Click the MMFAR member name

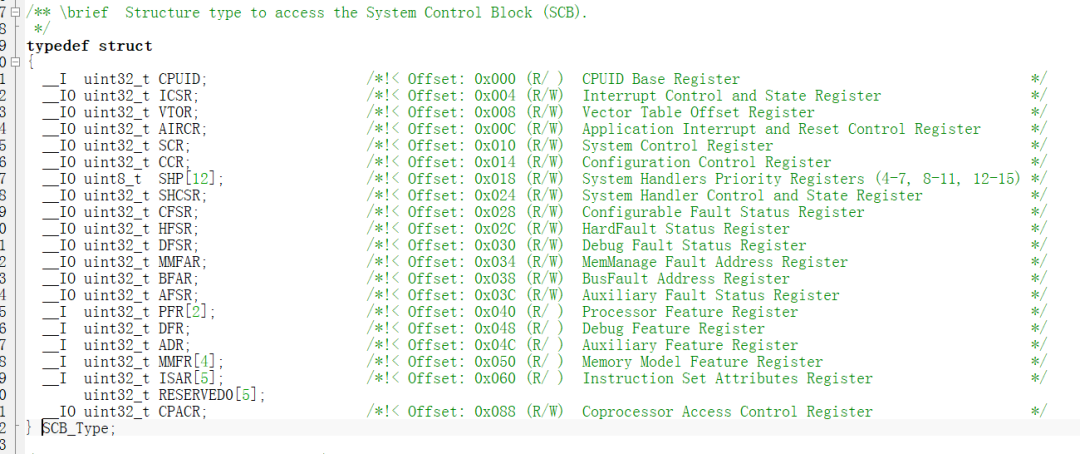pos(180,262)
